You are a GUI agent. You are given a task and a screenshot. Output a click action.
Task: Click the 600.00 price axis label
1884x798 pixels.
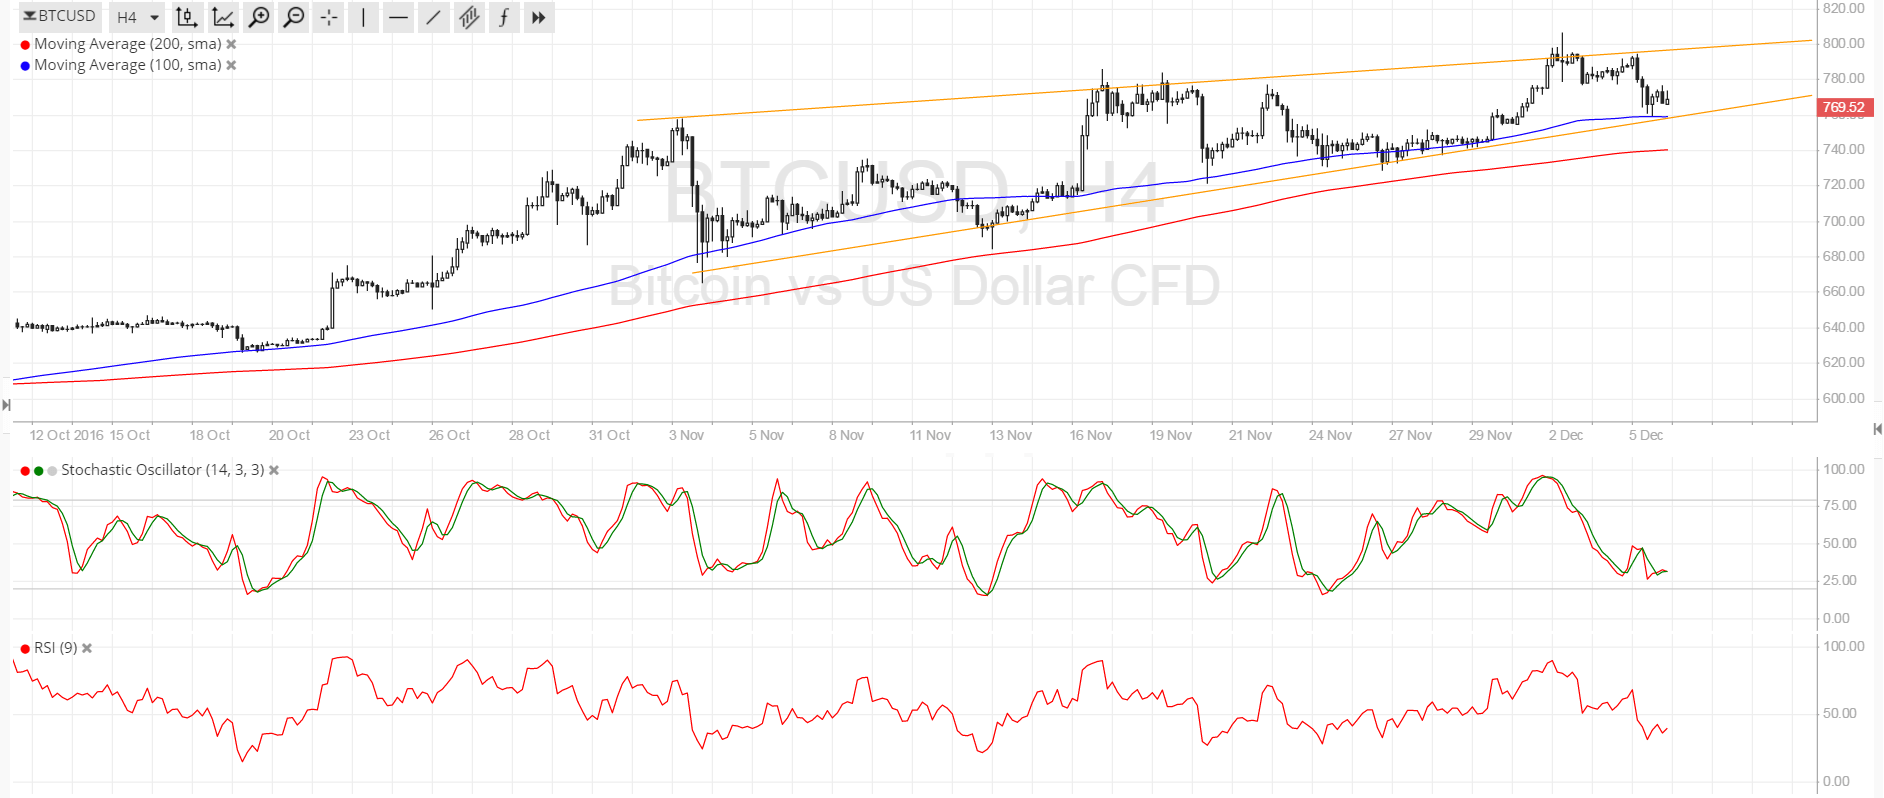pyautogui.click(x=1844, y=398)
